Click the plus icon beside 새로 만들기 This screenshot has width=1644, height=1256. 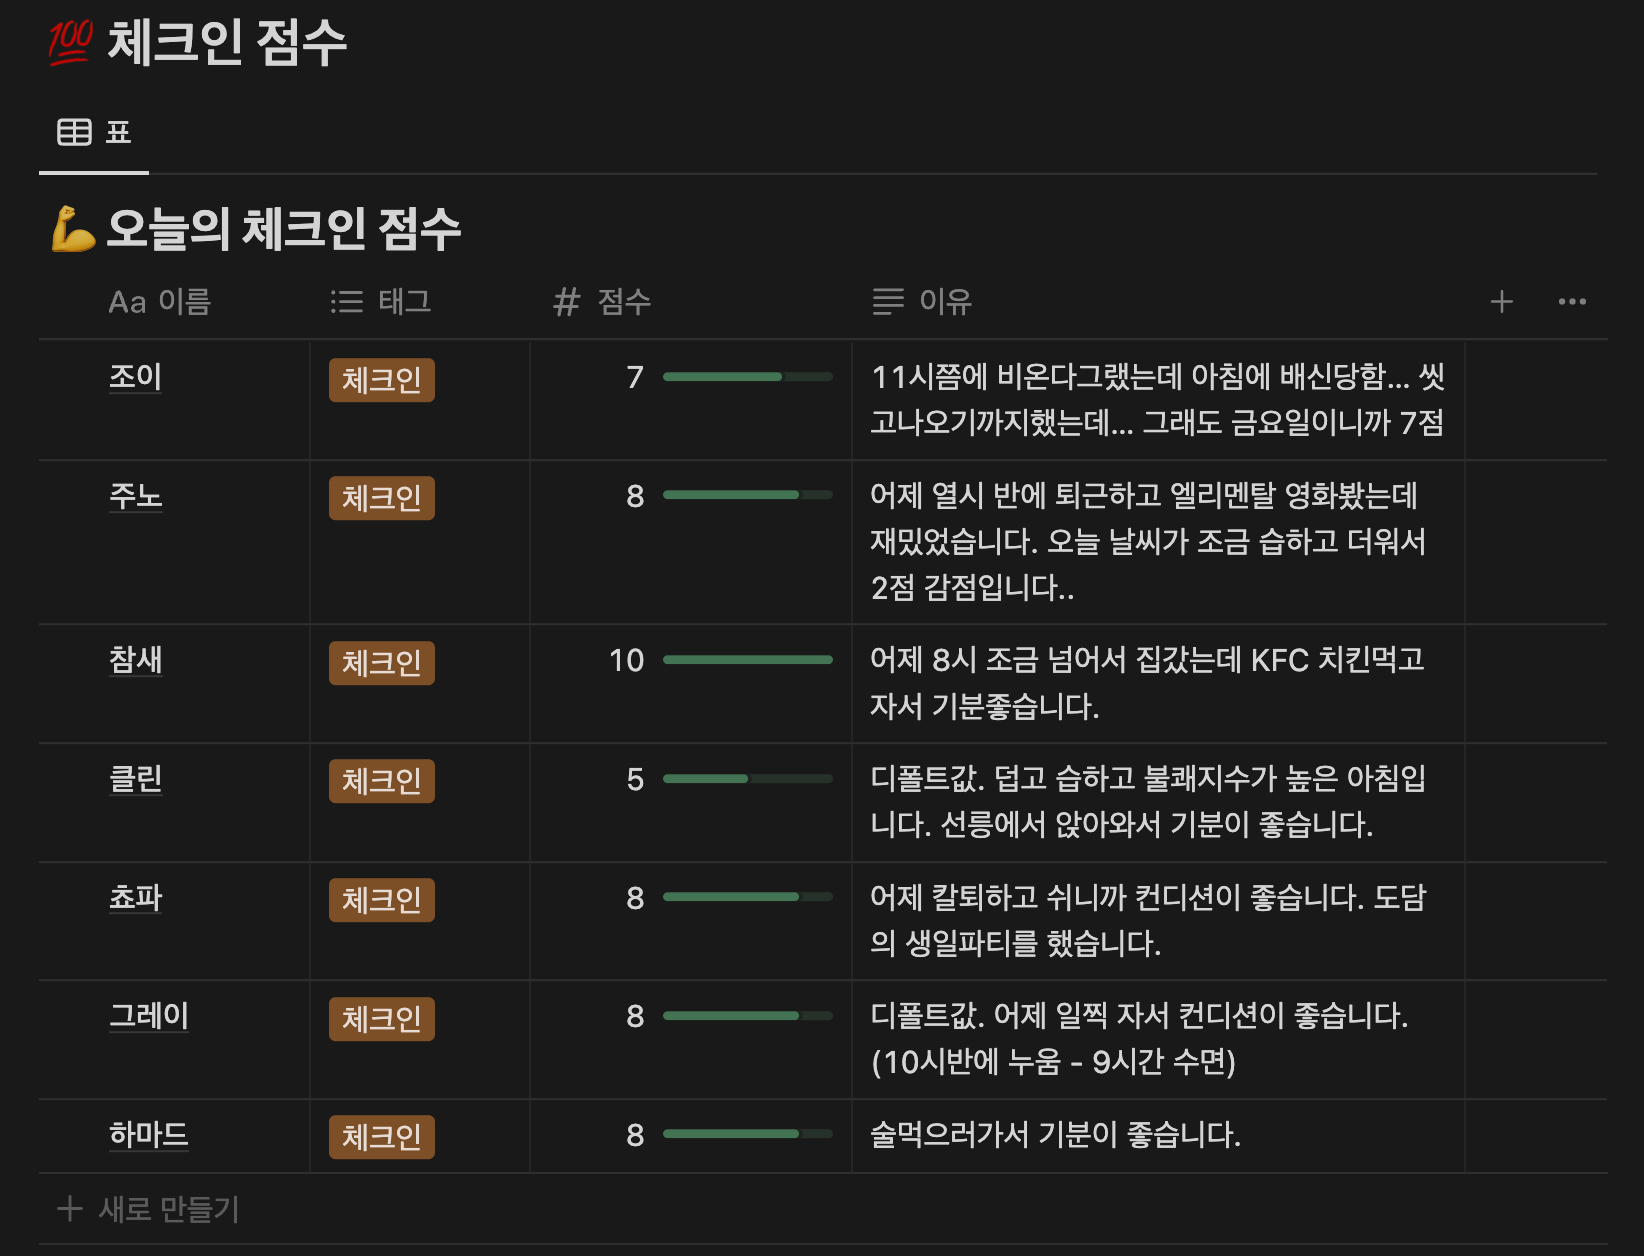(70, 1209)
